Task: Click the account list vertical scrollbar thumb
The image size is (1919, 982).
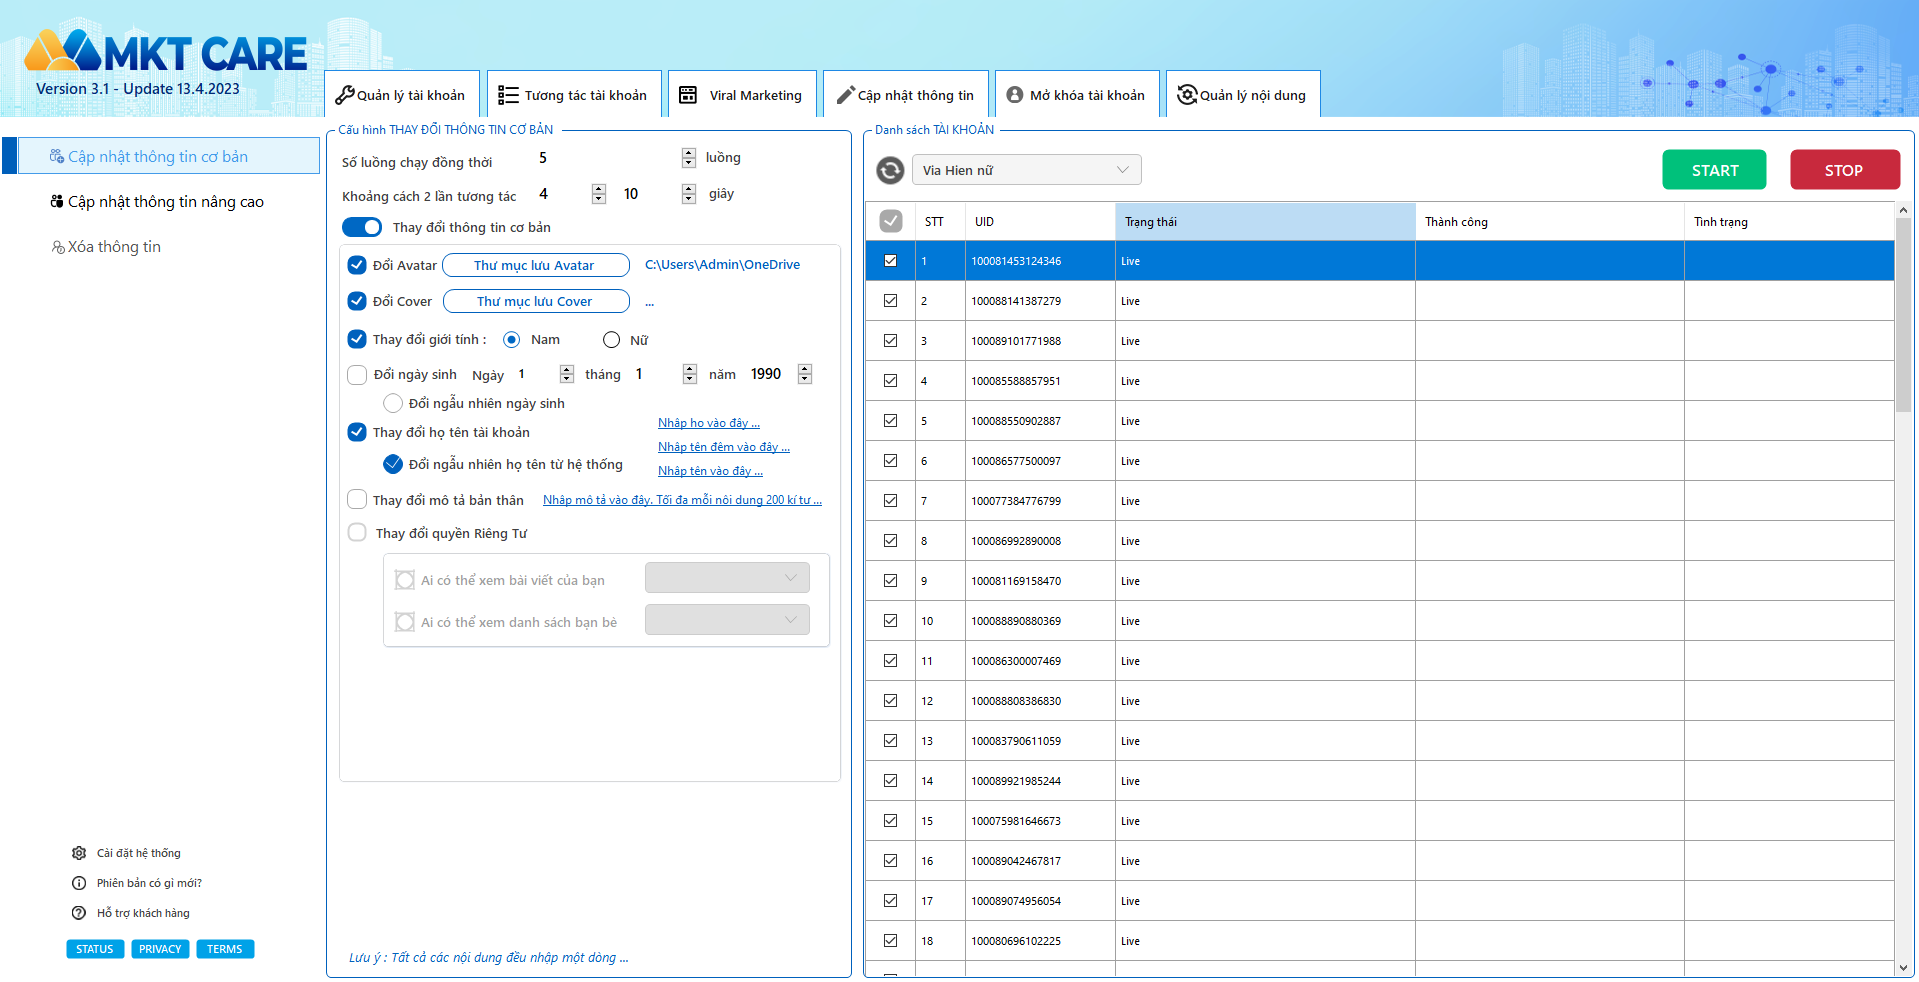Action: [x=1903, y=315]
